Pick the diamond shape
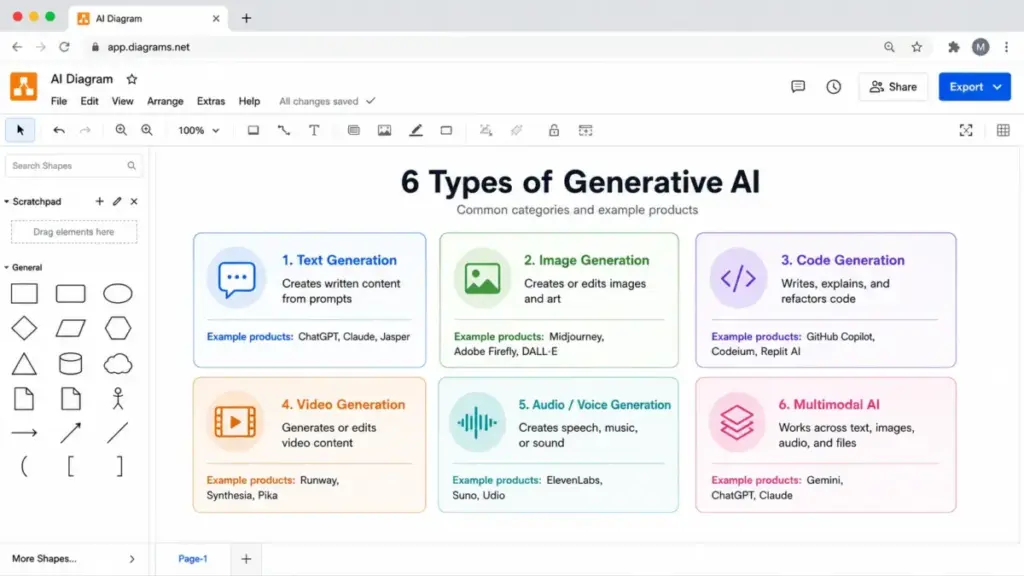This screenshot has width=1024, height=576. coord(24,328)
